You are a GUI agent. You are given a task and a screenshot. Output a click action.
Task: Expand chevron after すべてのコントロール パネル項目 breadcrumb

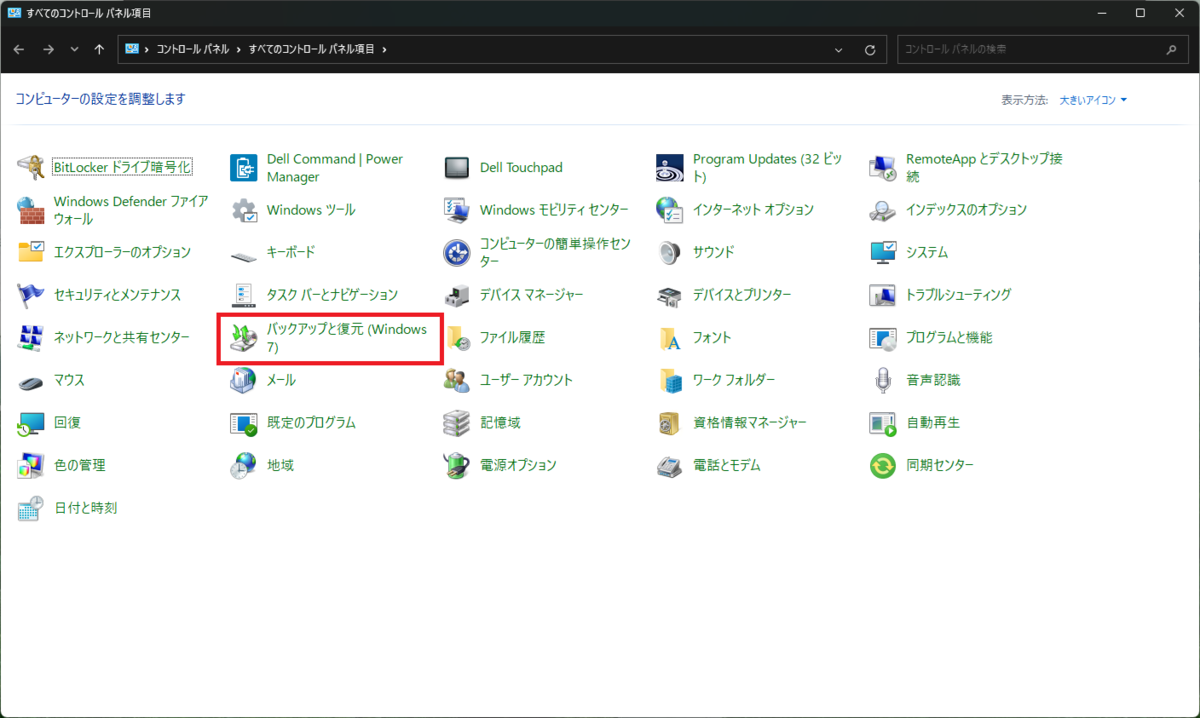[384, 49]
